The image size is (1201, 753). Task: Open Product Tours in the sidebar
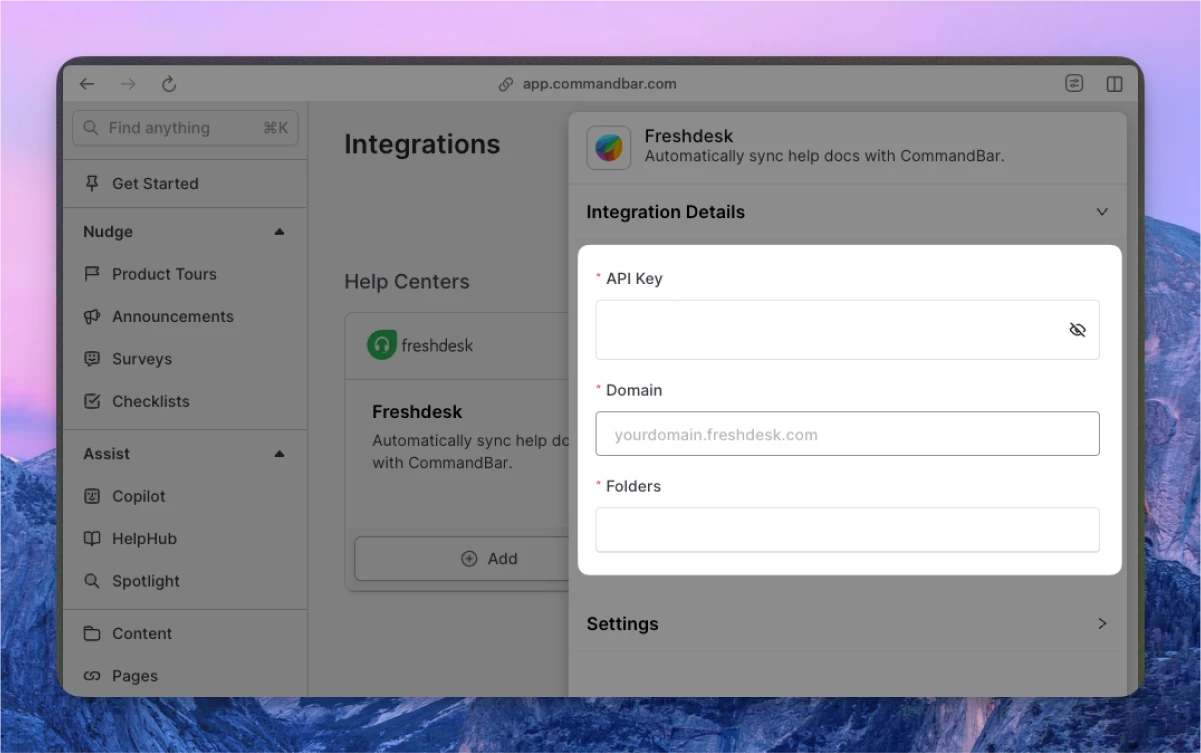(164, 274)
